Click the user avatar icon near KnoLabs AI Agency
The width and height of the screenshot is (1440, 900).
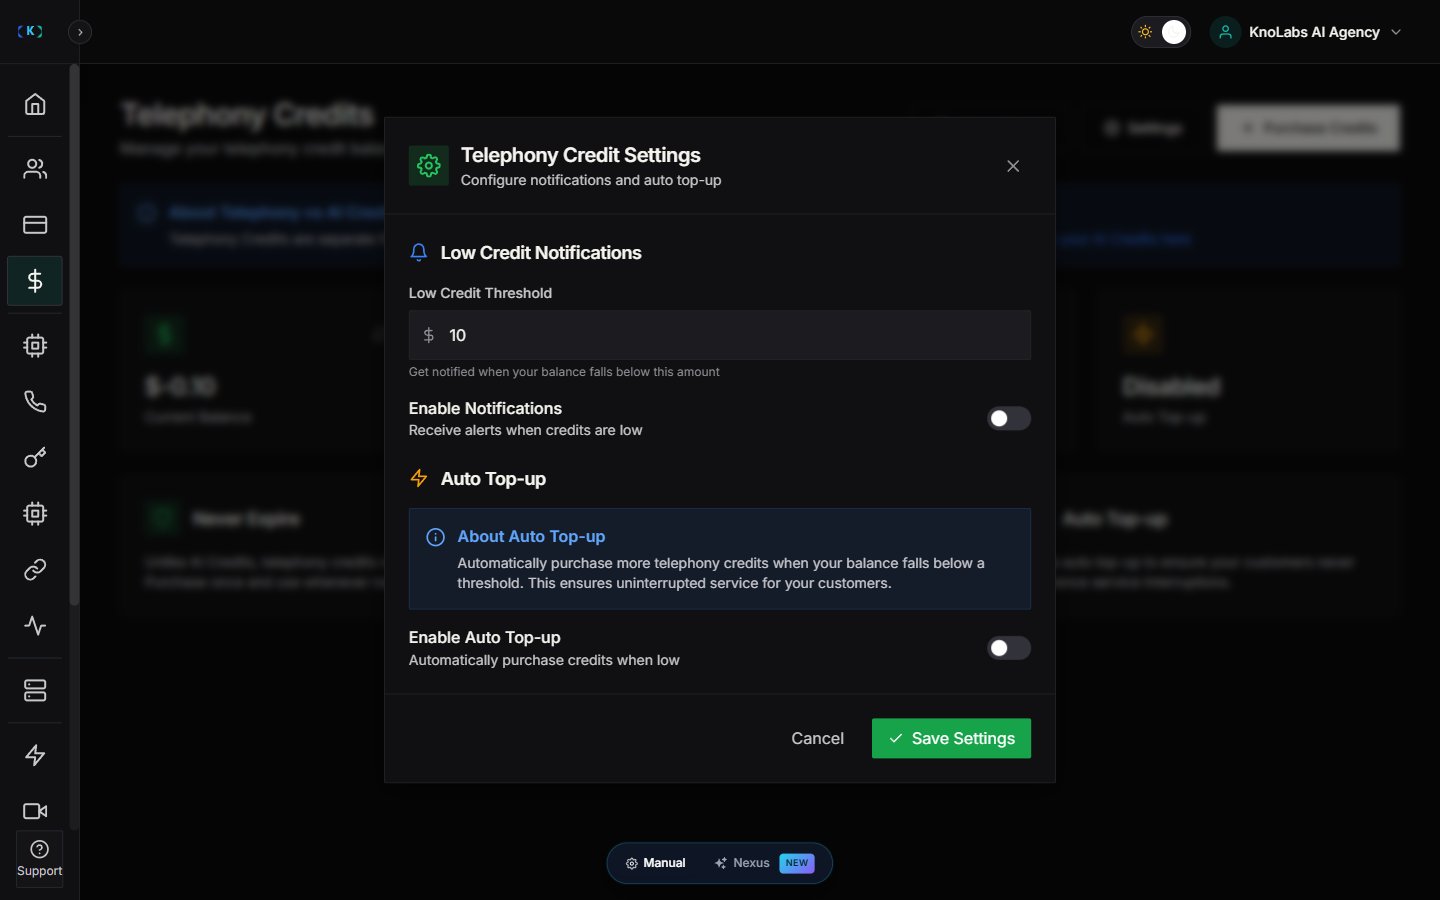click(x=1225, y=32)
